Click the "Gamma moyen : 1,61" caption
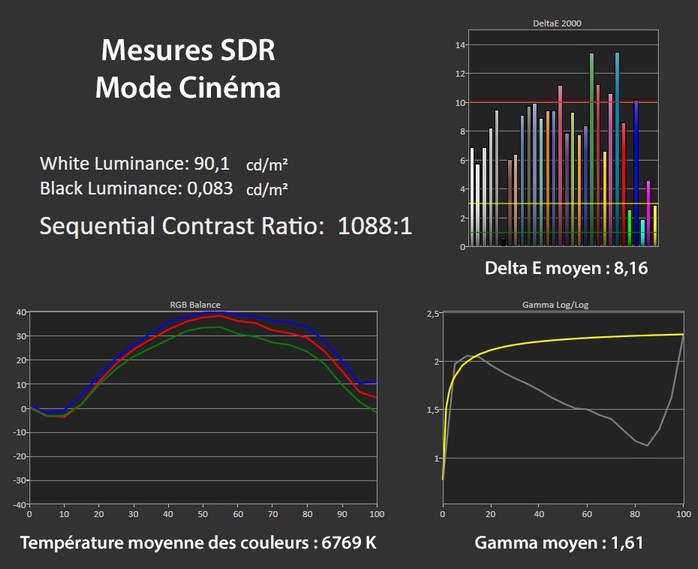Image resolution: width=698 pixels, height=569 pixels. tap(559, 543)
